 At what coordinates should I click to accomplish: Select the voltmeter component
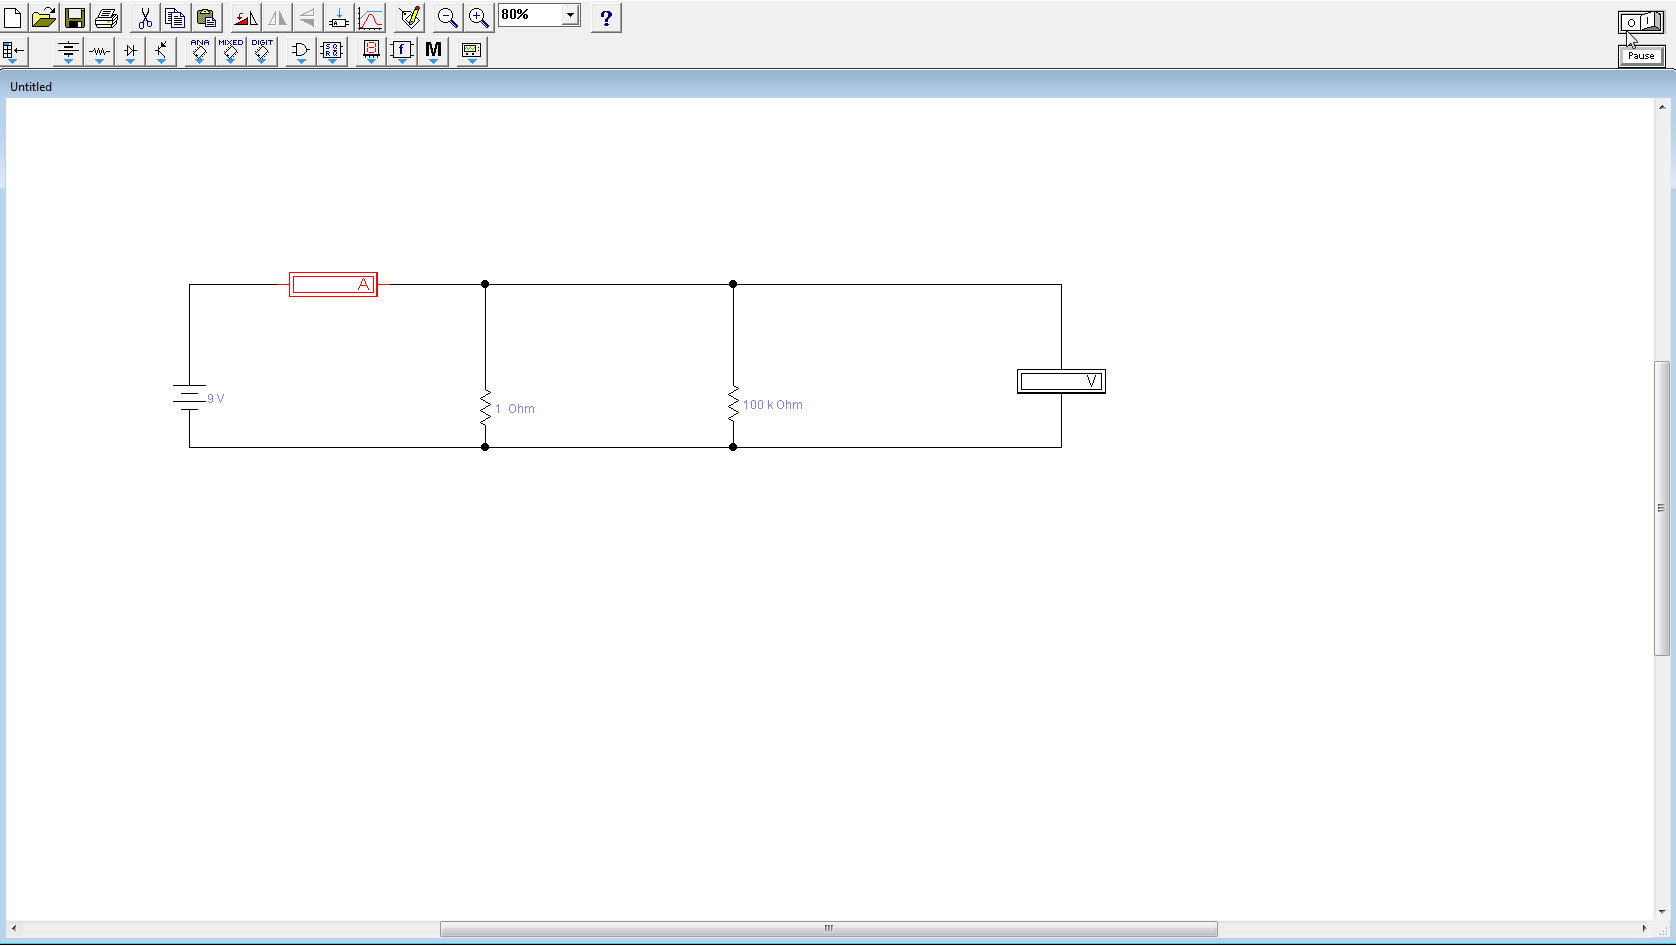tap(1061, 381)
